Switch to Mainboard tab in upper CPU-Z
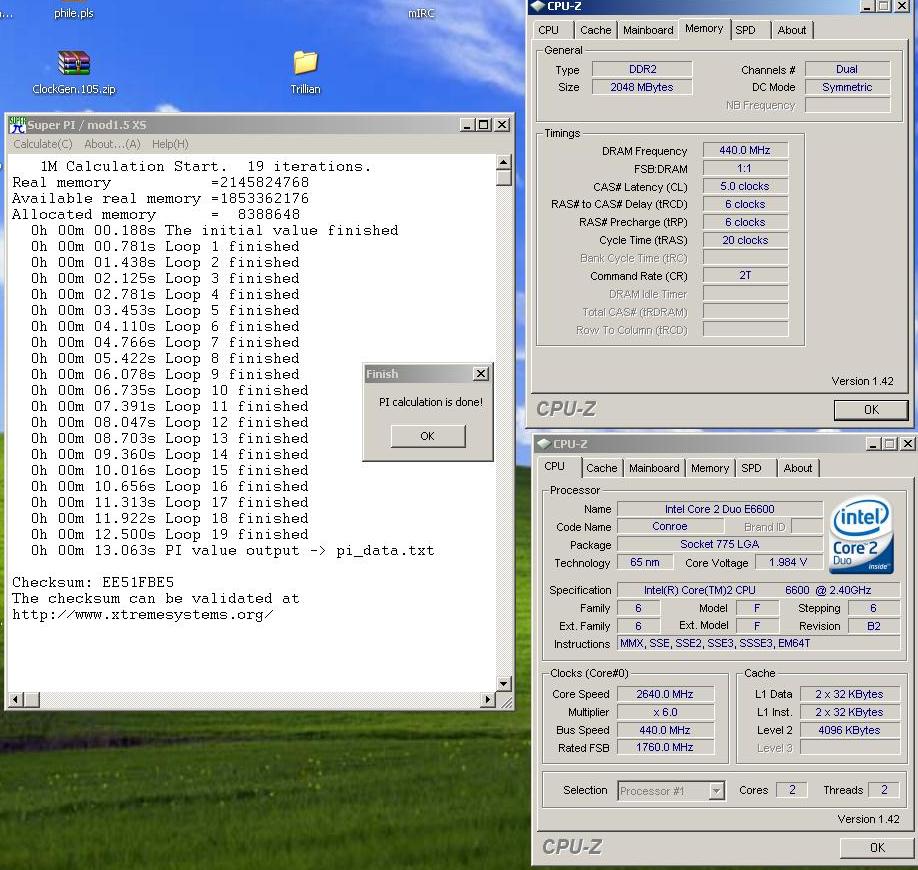 pos(648,30)
